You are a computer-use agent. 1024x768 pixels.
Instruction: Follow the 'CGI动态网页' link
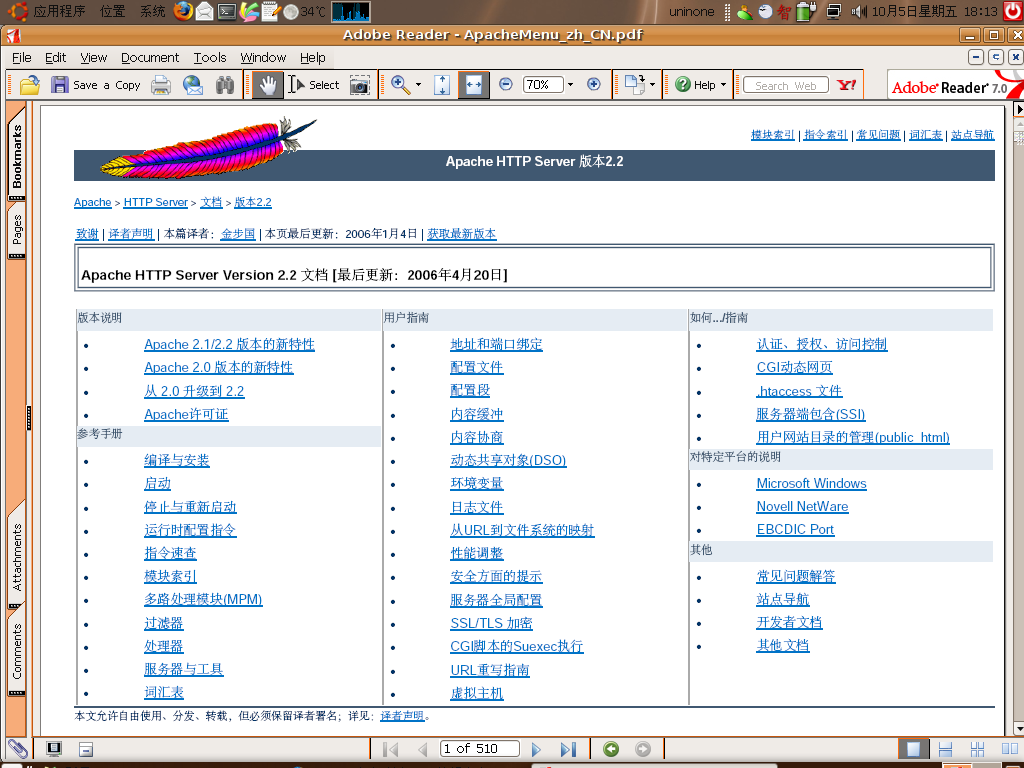coord(794,368)
